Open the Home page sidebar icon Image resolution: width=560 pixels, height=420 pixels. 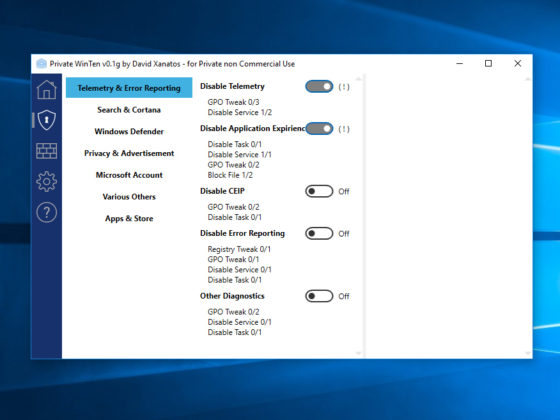coord(46,89)
